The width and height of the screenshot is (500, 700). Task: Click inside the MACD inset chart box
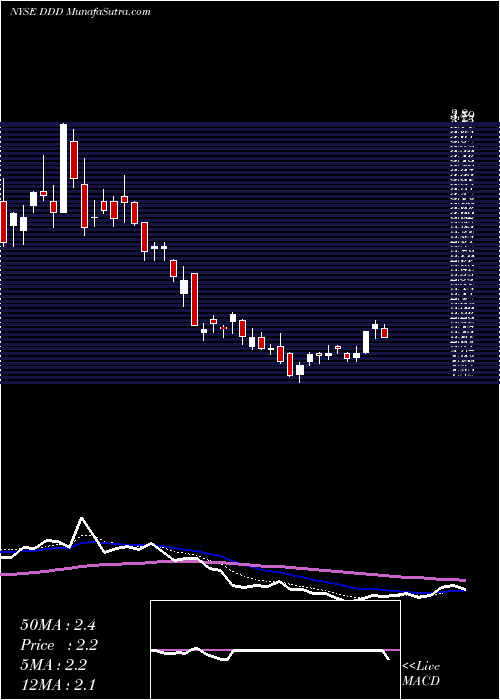(275, 650)
